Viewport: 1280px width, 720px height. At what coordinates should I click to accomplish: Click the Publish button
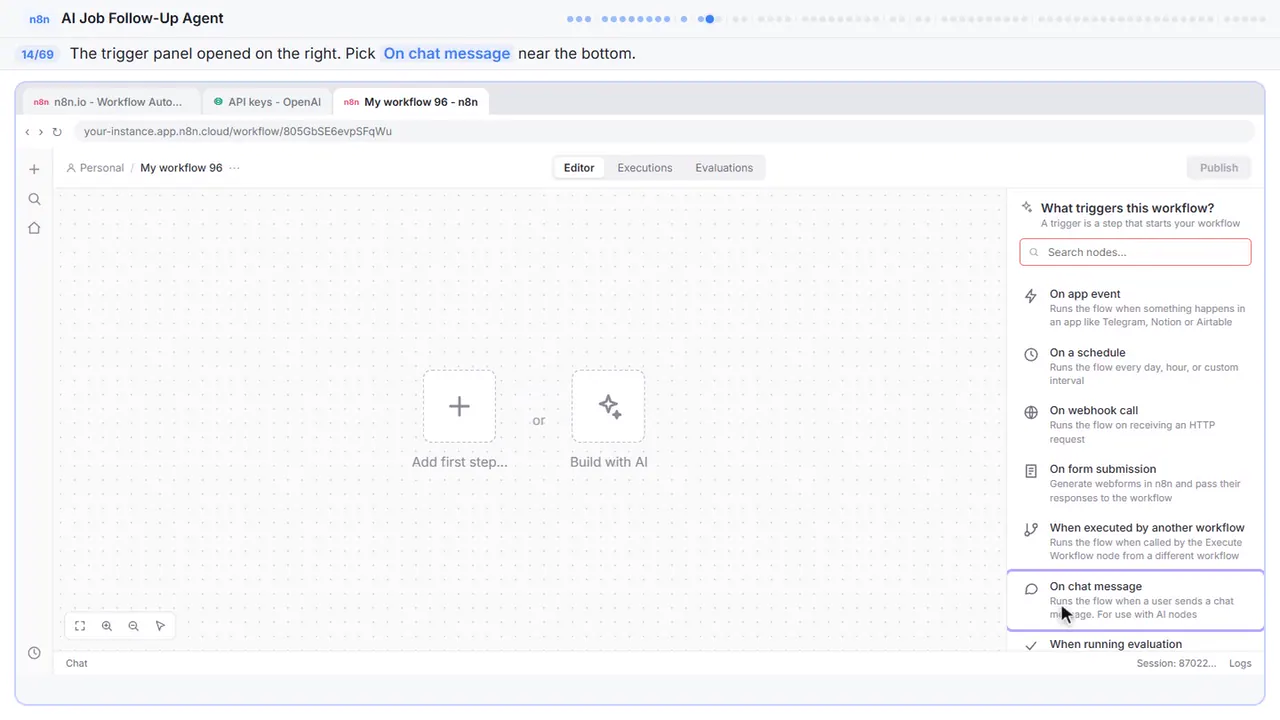click(x=1219, y=168)
